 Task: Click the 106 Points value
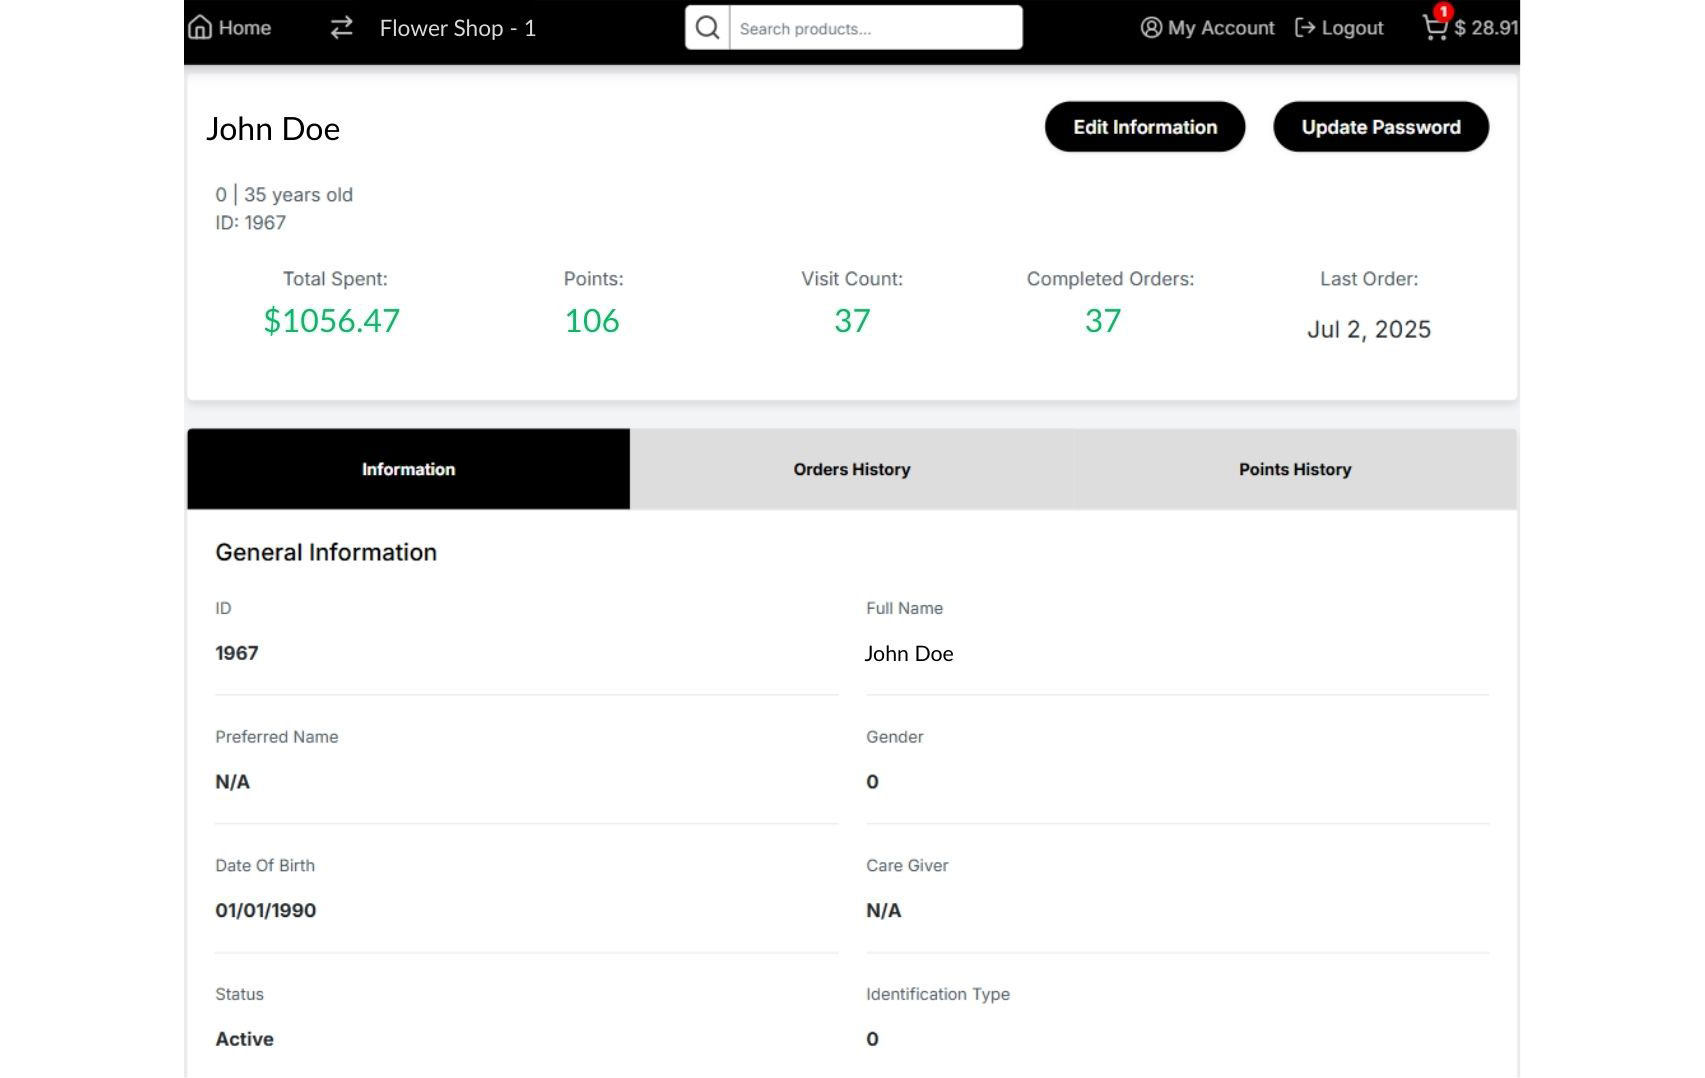coord(592,321)
